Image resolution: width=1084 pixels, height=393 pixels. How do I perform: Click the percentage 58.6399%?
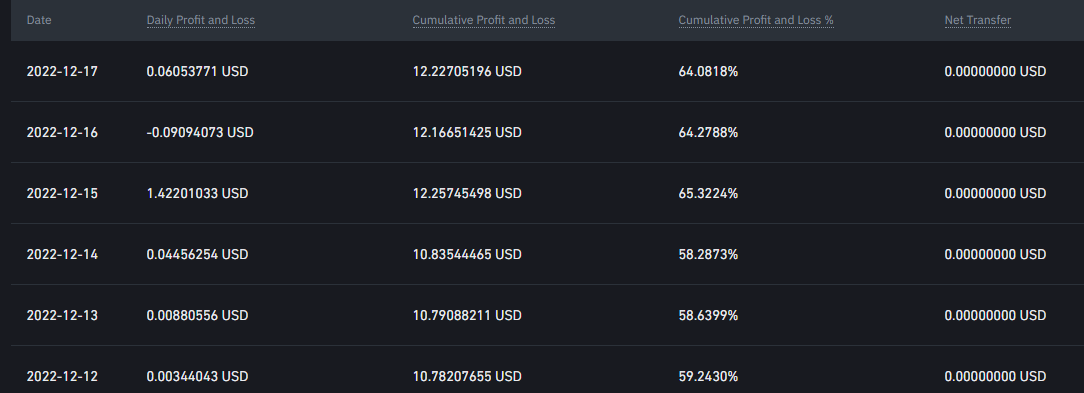(x=708, y=316)
